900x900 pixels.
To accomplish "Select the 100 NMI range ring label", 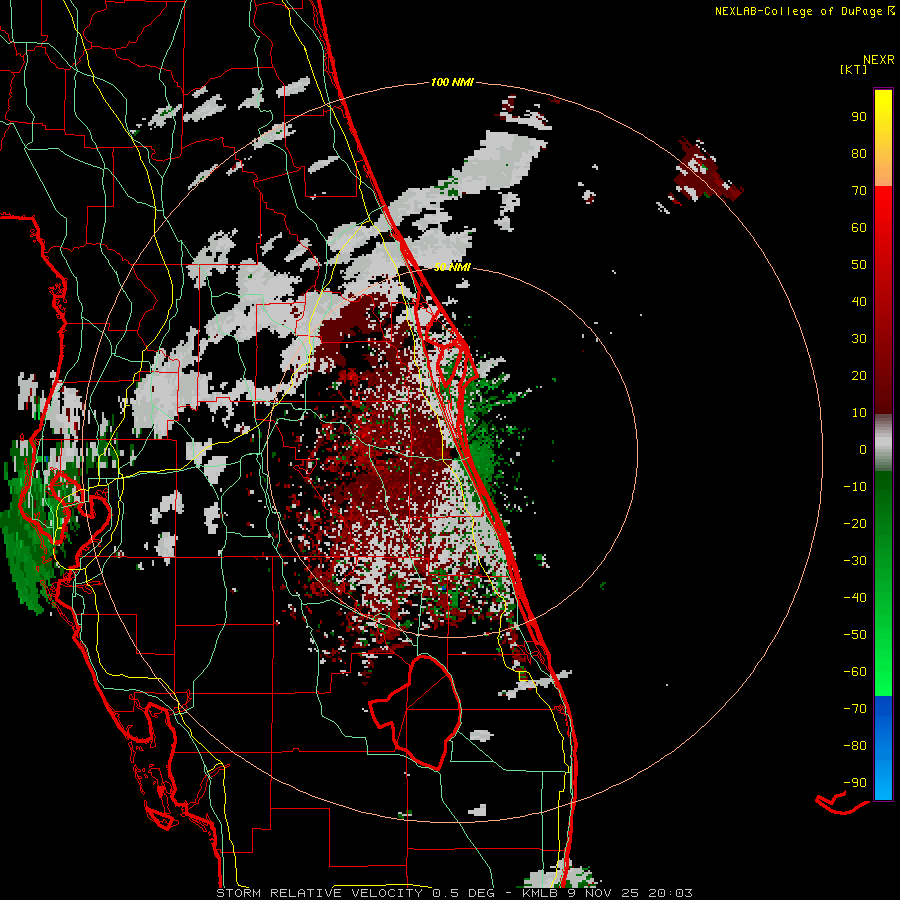I will pyautogui.click(x=452, y=83).
